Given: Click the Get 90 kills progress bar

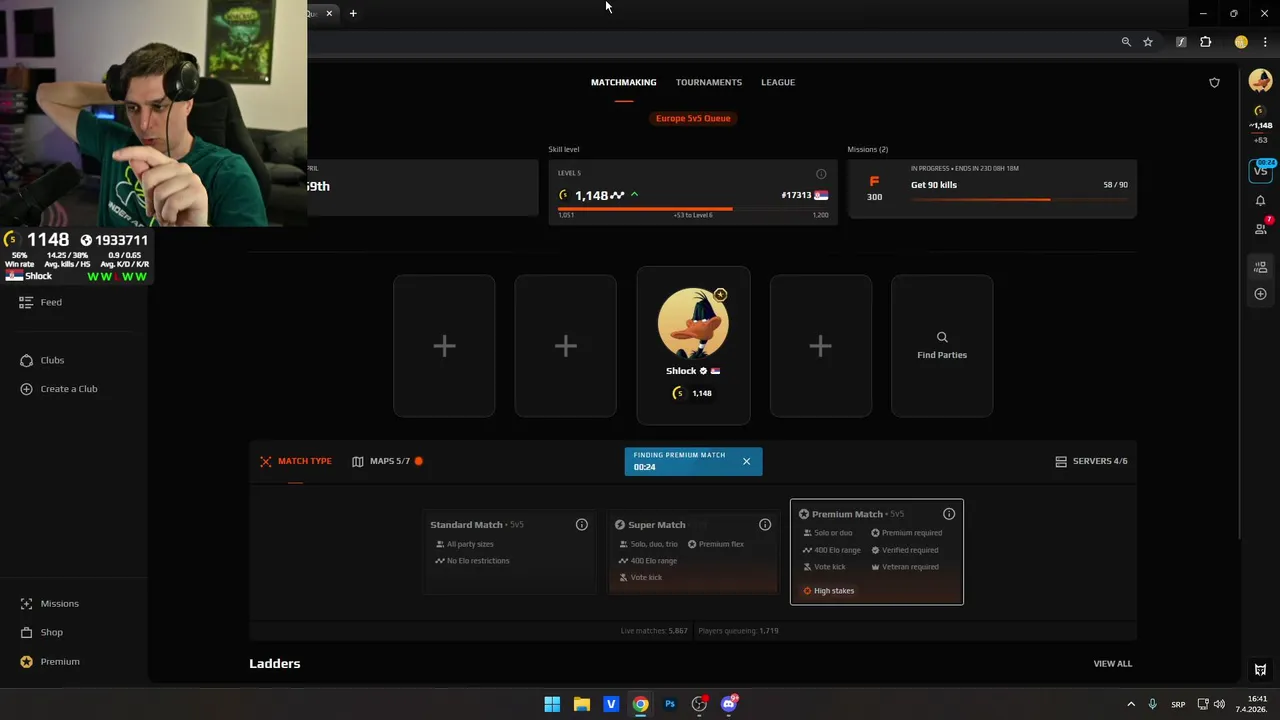Looking at the screenshot, I should [1019, 199].
